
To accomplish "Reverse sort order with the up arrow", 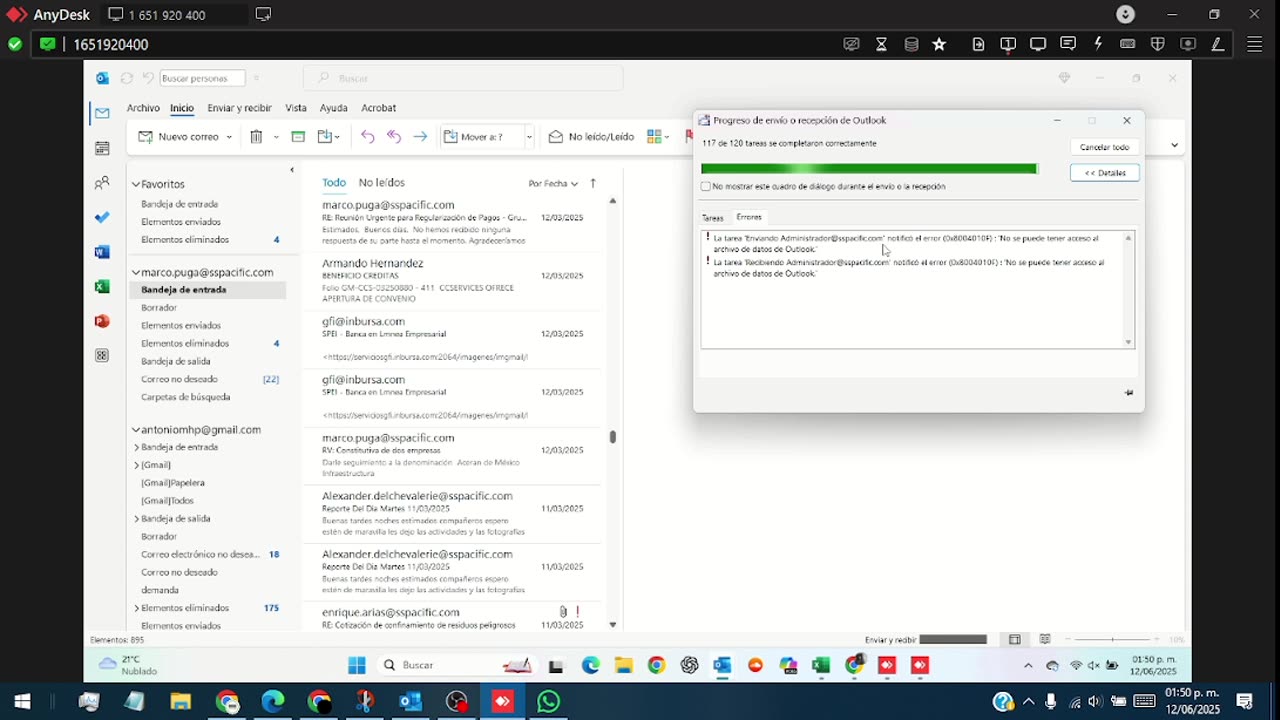I will (x=593, y=183).
